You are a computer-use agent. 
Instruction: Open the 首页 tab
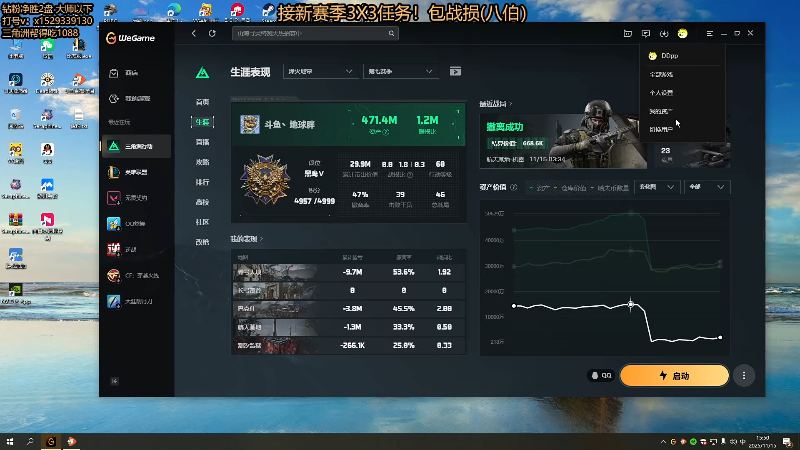(x=203, y=102)
